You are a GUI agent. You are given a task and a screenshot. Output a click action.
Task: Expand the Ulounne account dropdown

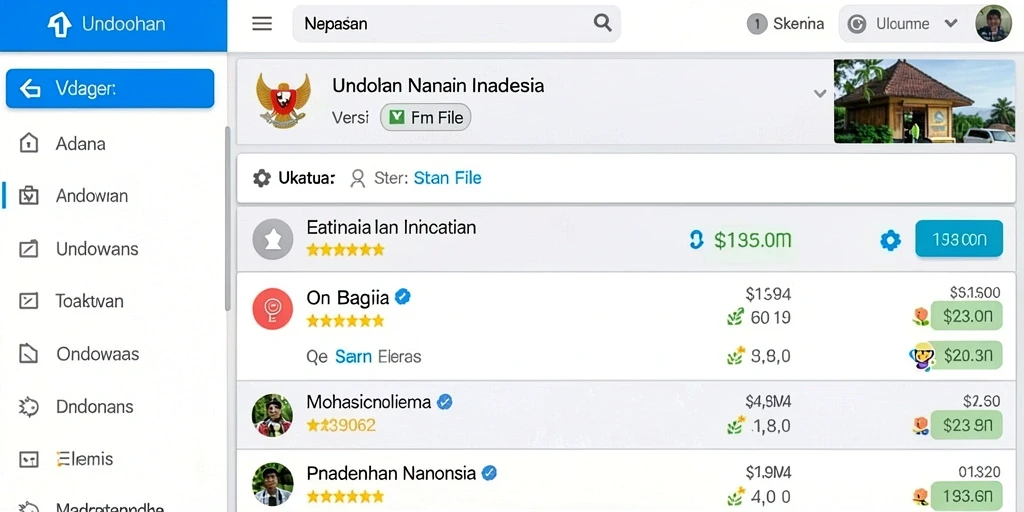pos(951,24)
